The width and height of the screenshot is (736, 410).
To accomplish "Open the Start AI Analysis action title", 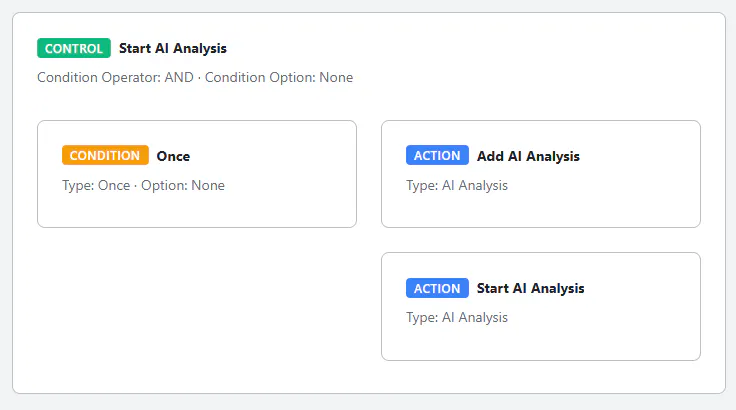I will tap(530, 288).
